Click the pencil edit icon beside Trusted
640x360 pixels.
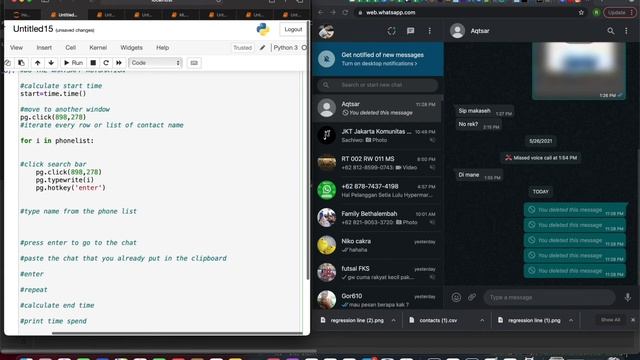point(262,48)
